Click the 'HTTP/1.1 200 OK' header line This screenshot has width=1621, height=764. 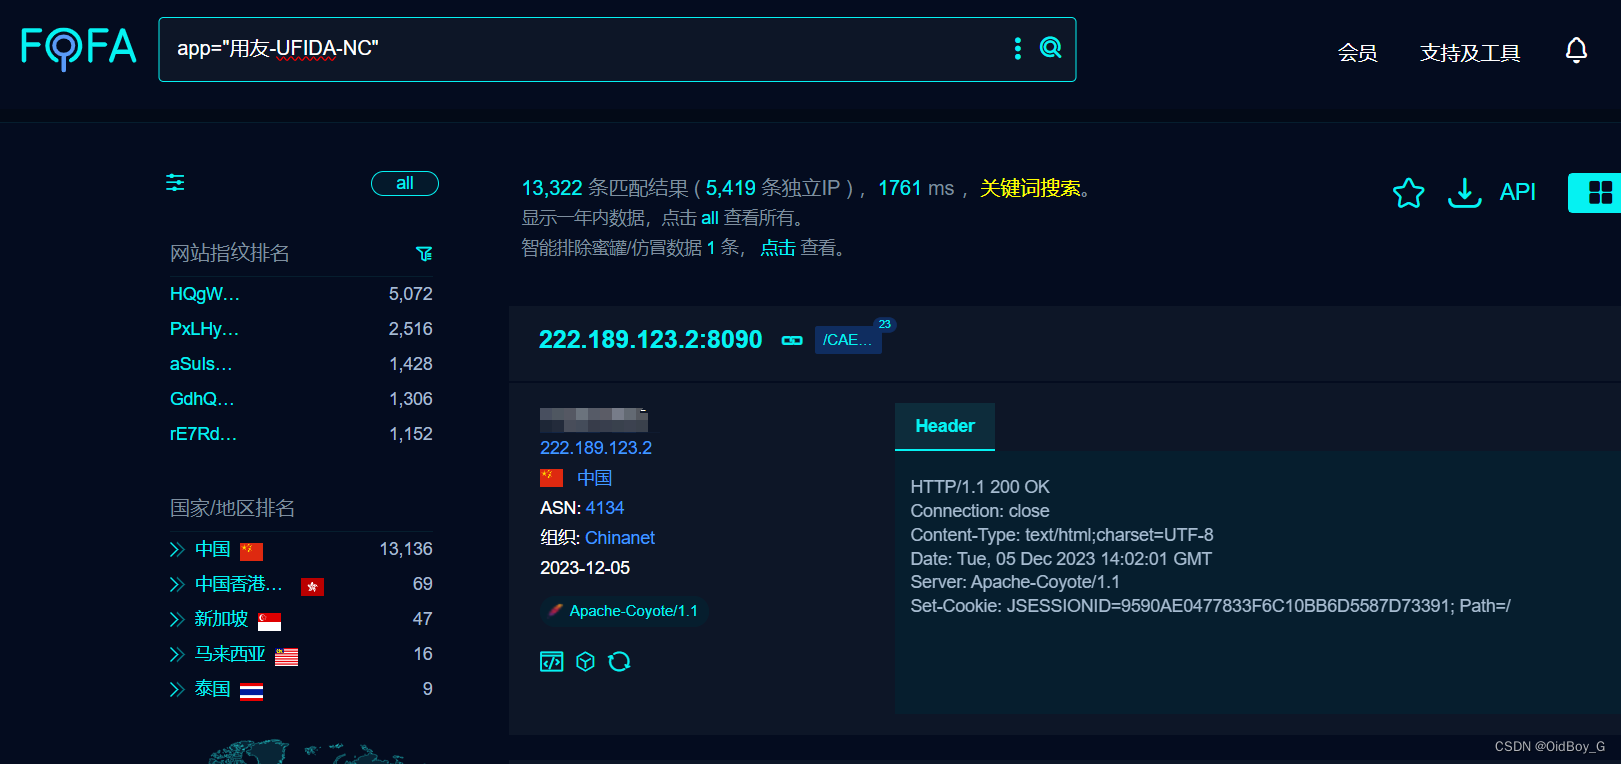pos(980,487)
